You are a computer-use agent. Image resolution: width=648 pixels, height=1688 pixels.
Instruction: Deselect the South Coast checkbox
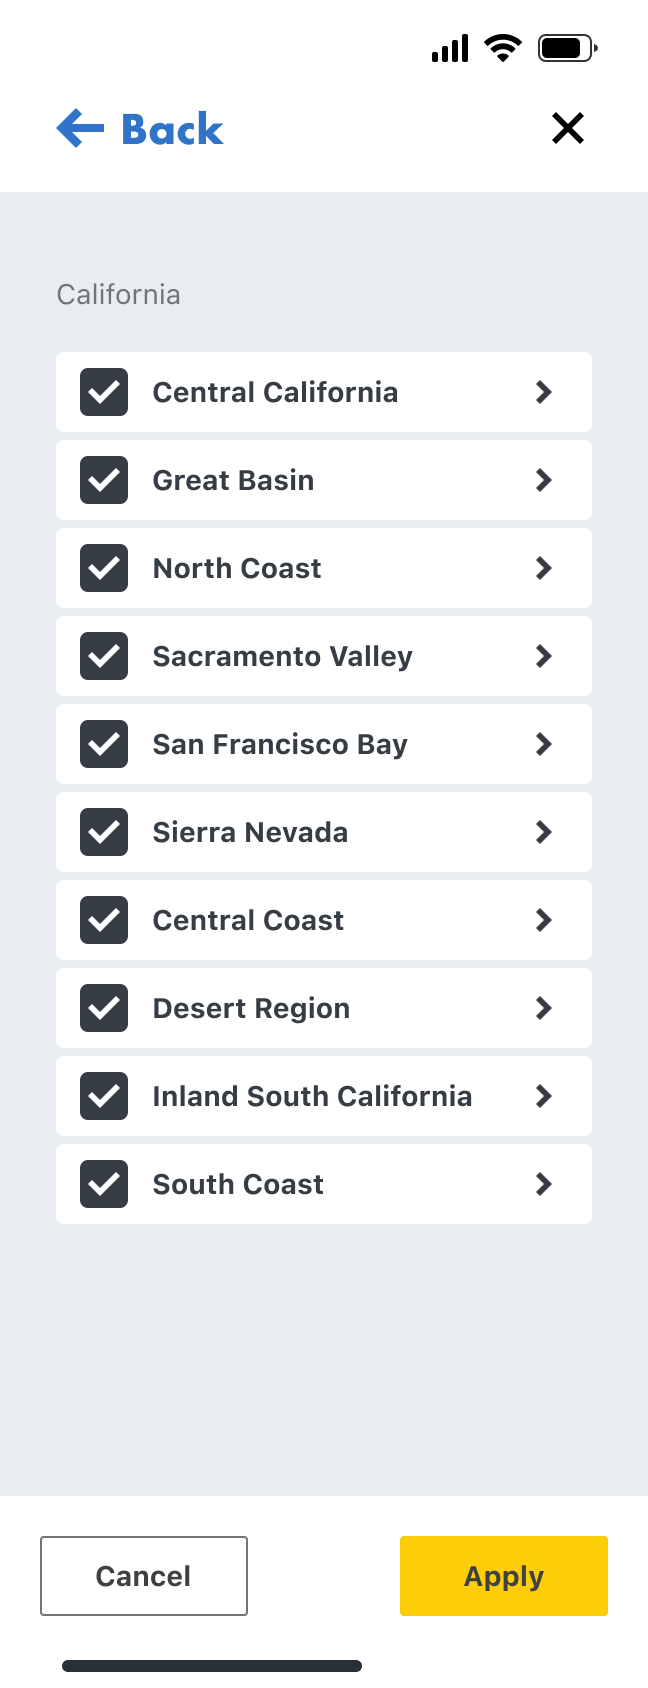coord(104,1184)
